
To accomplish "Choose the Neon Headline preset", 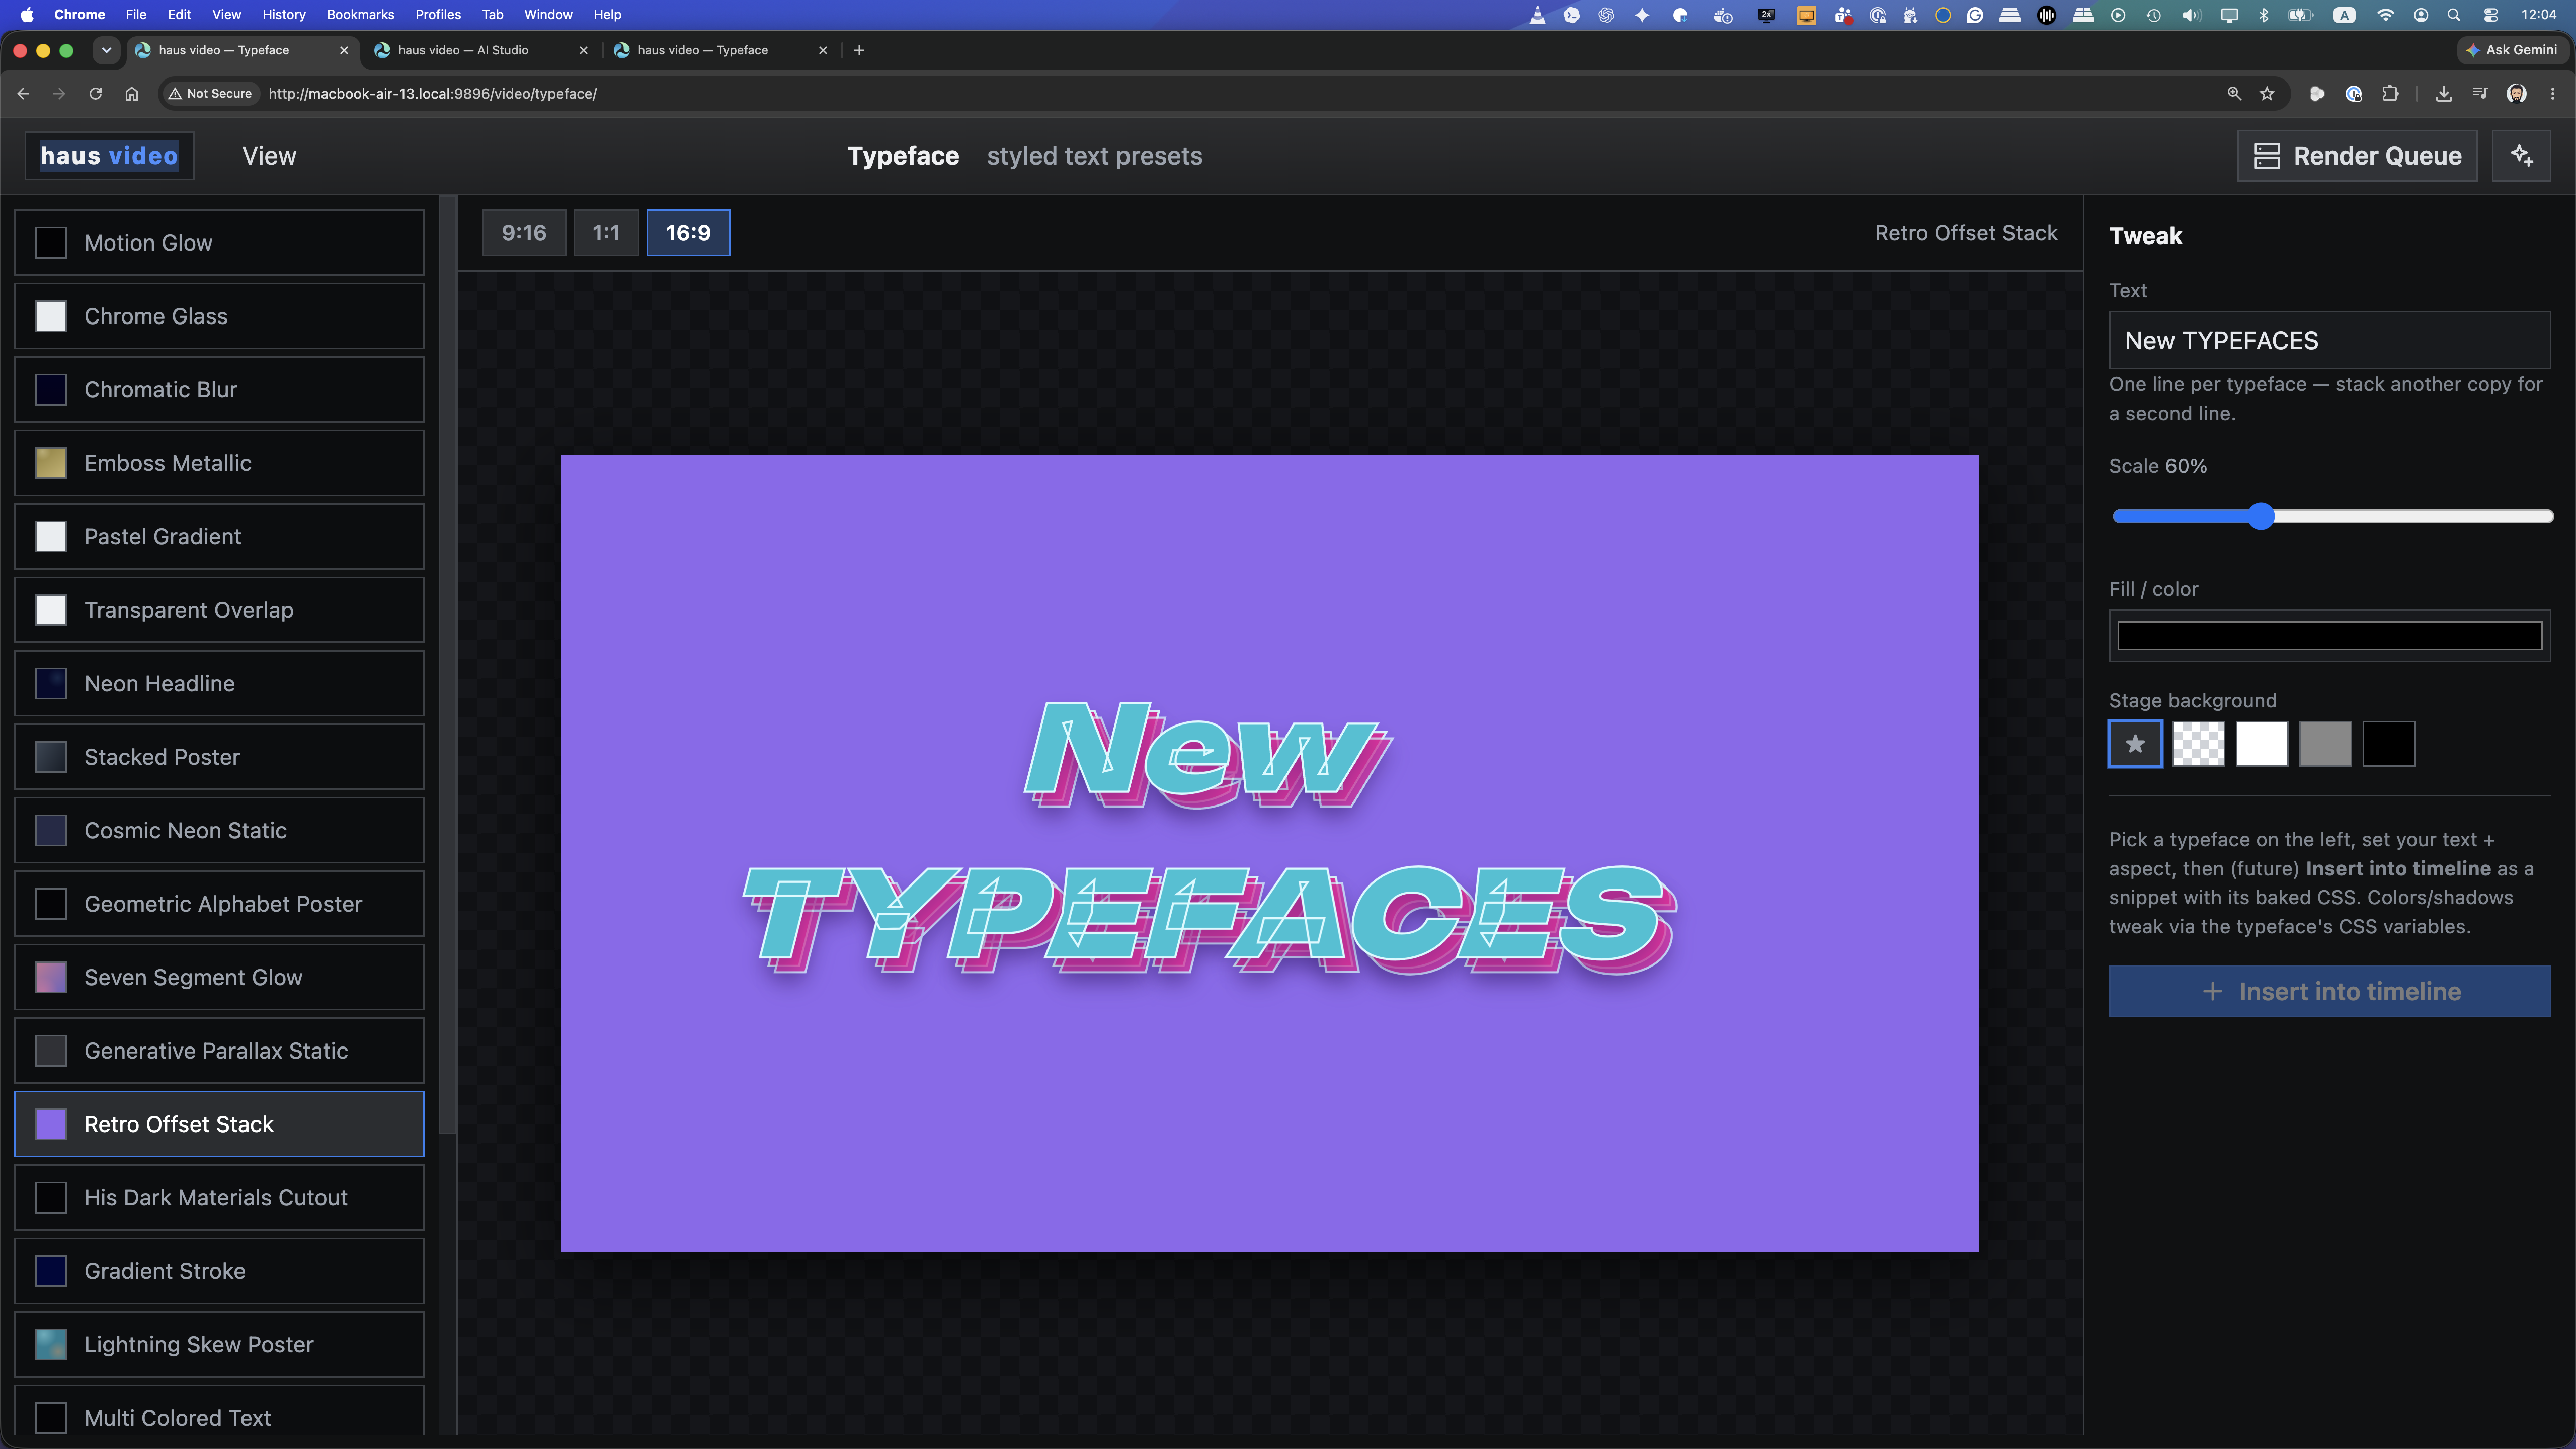I will [x=219, y=684].
